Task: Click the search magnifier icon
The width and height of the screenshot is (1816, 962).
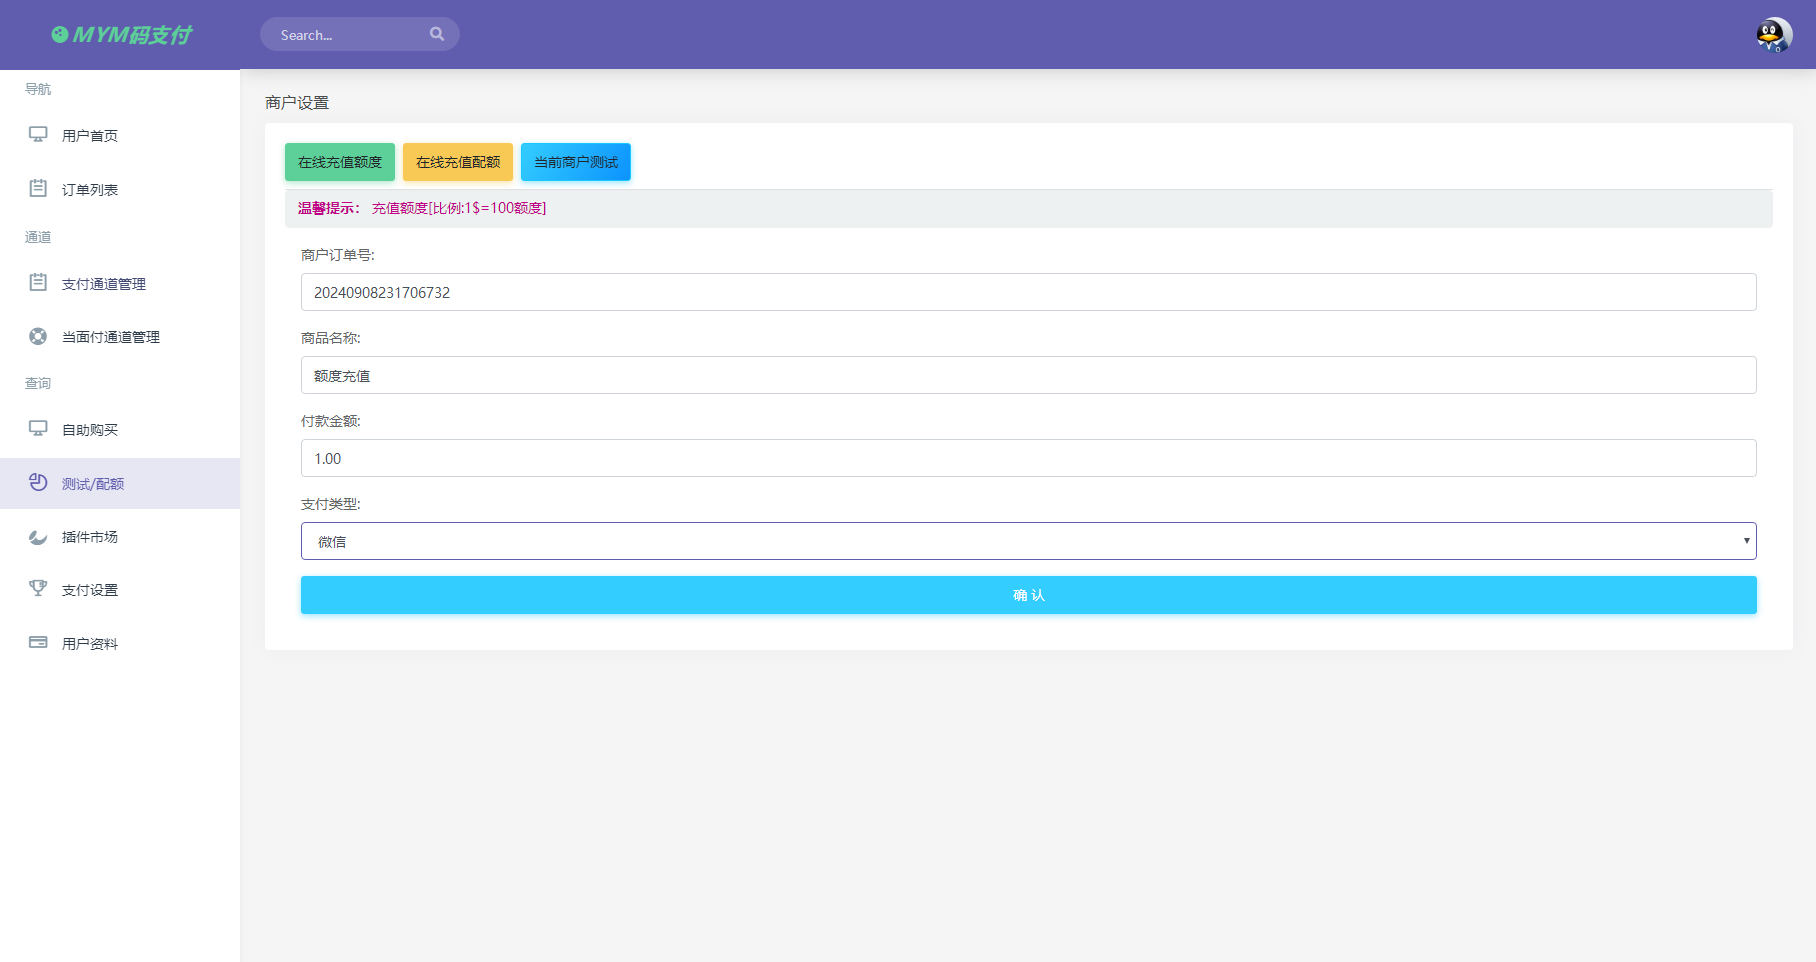Action: point(437,34)
